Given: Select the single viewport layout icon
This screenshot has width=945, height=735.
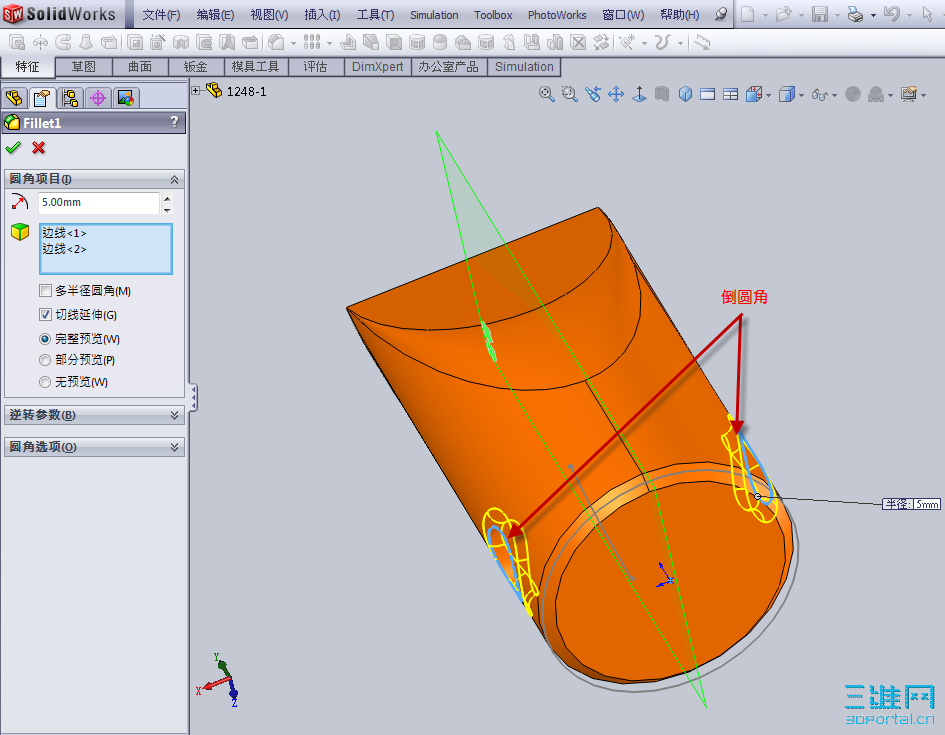Looking at the screenshot, I should [x=708, y=94].
